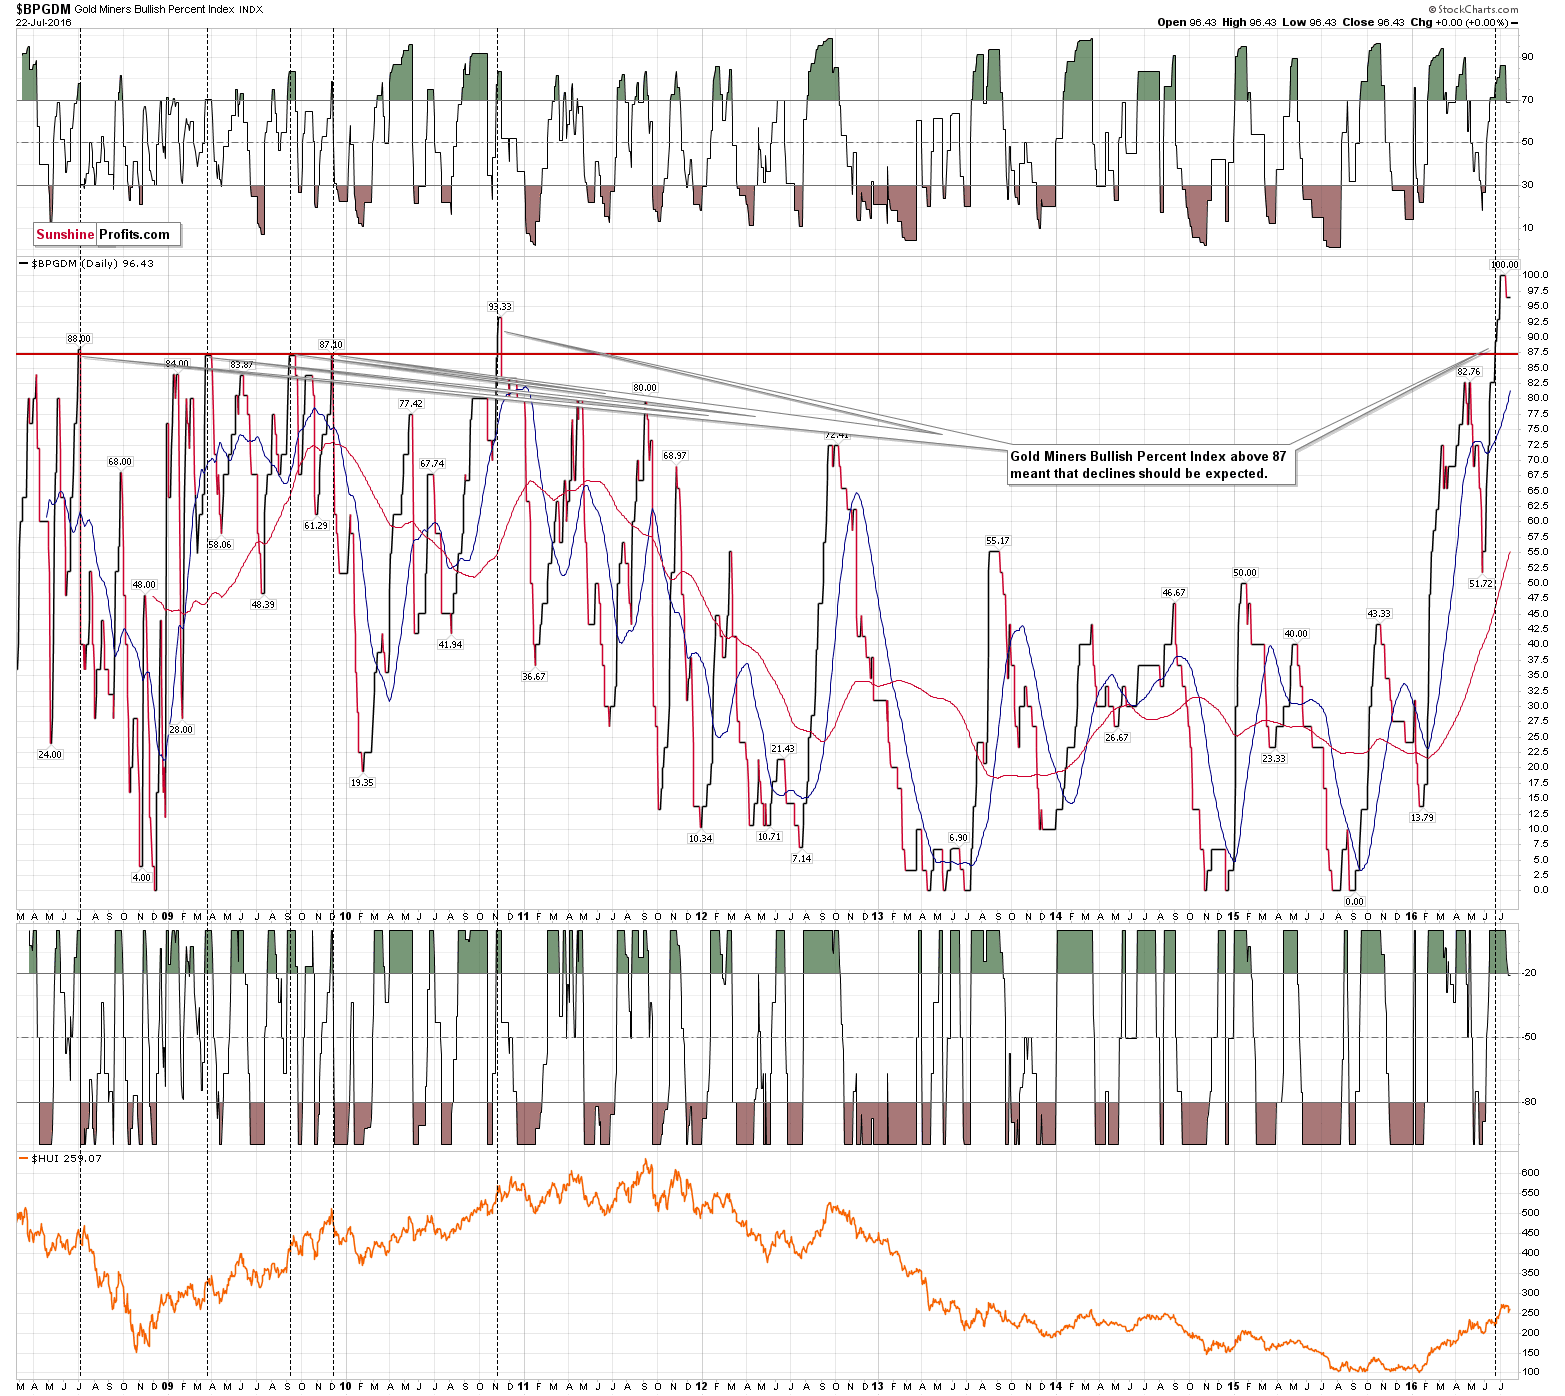Screen dimensions: 1565x1396
Task: Click the 4.00 low value label
Action: tap(141, 878)
